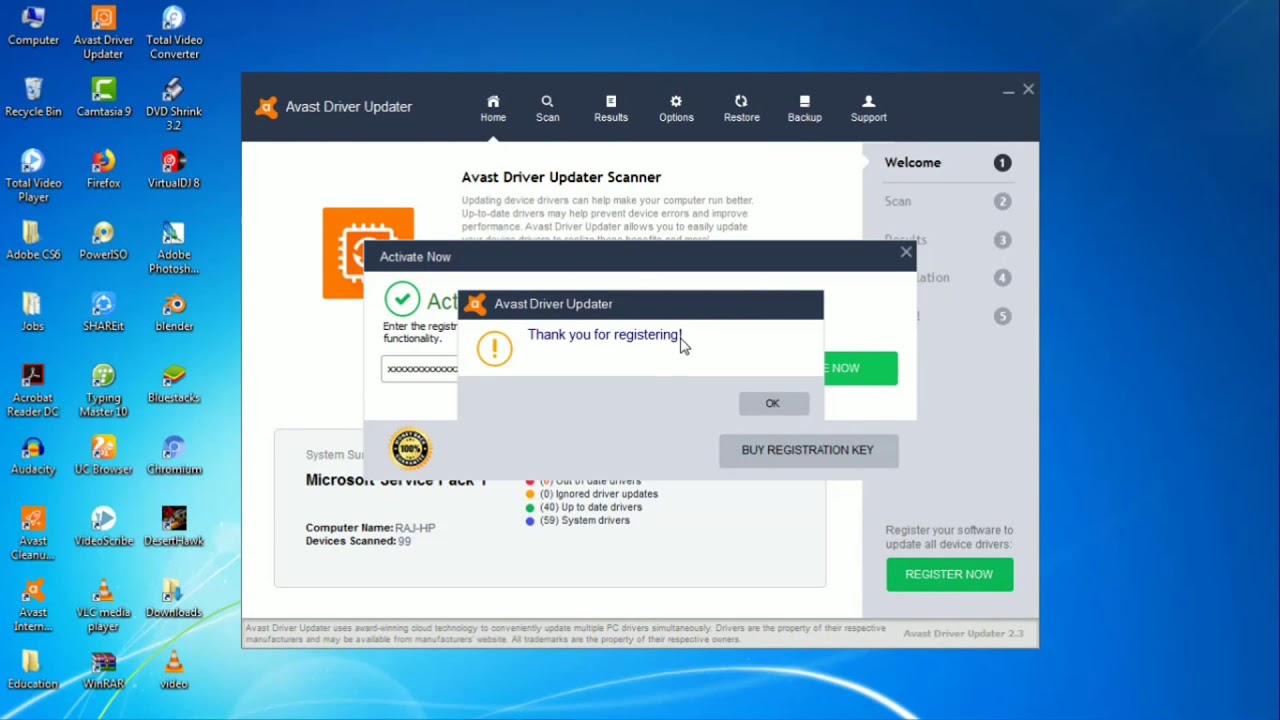
Task: Open the Backup tab
Action: click(x=804, y=108)
